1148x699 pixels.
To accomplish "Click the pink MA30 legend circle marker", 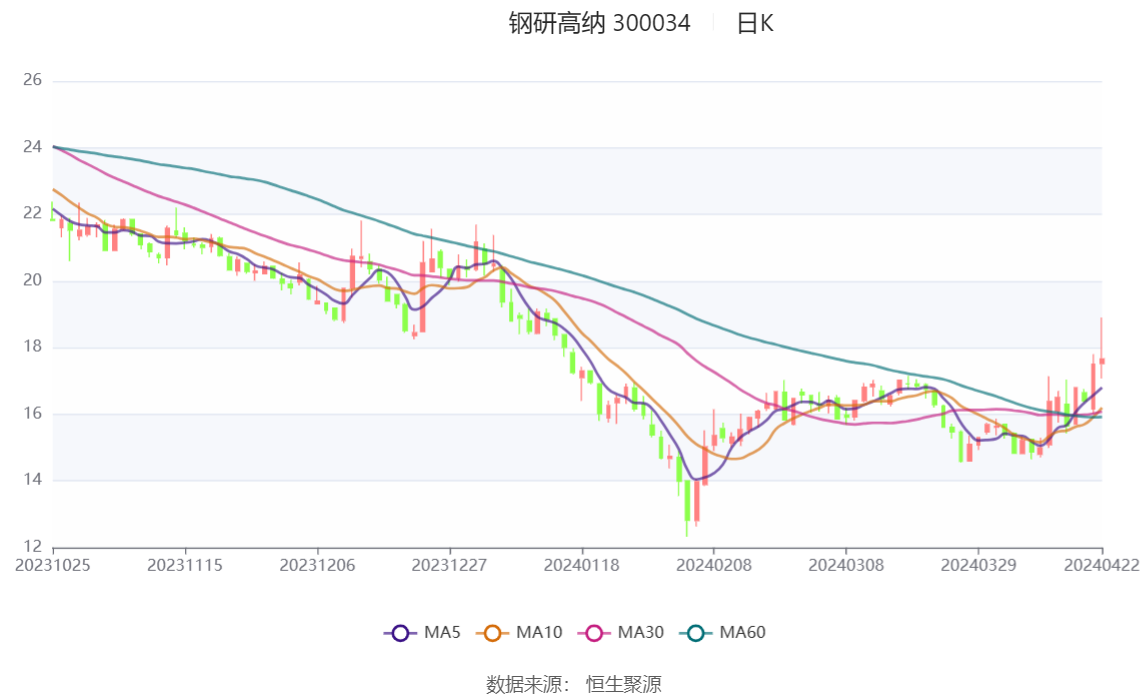I will pos(594,633).
